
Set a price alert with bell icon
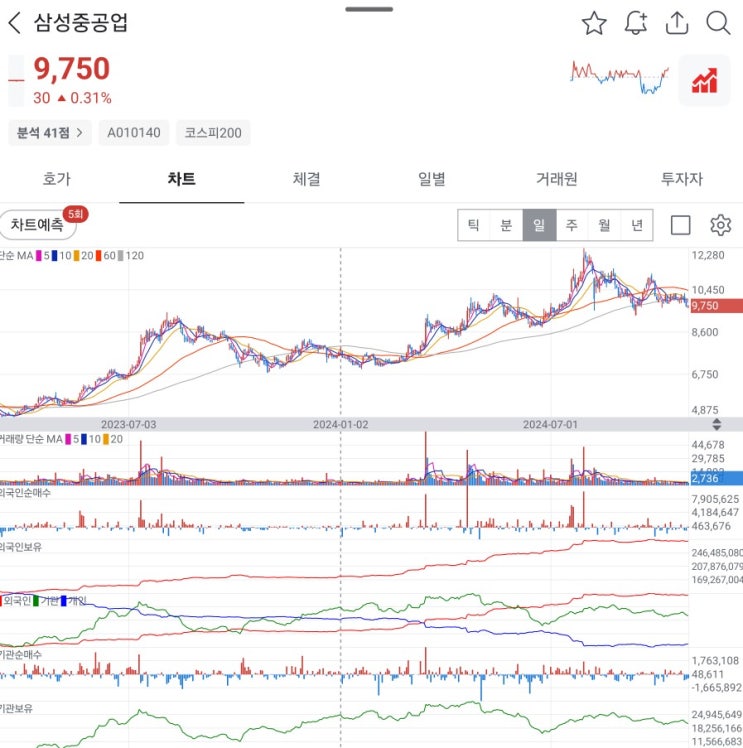point(636,23)
